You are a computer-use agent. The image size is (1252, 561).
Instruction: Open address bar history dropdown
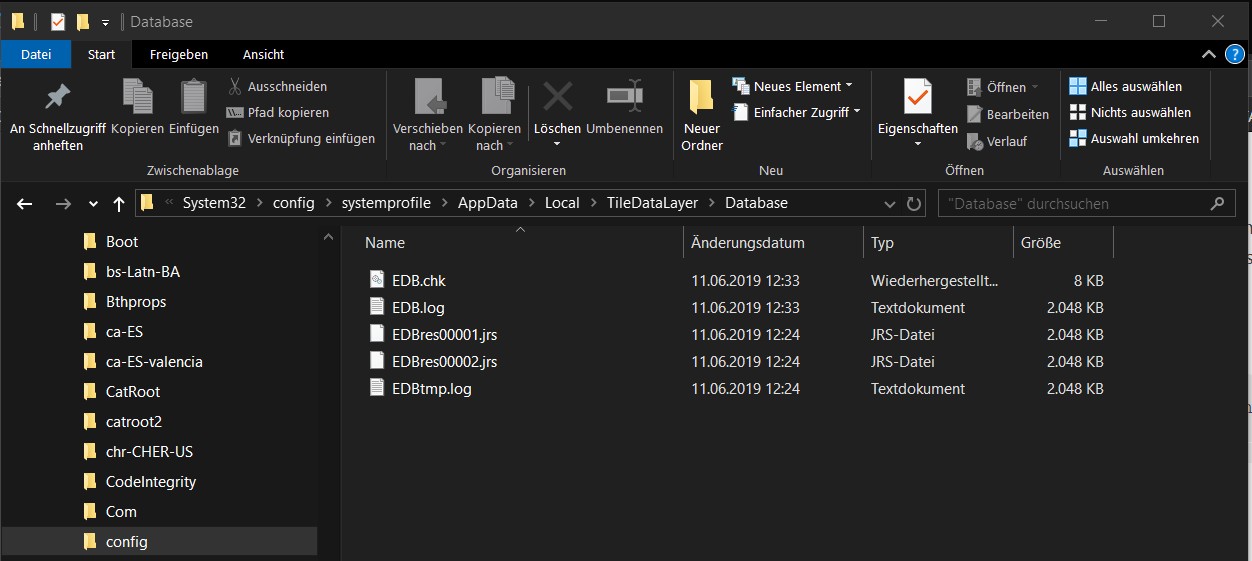point(890,203)
